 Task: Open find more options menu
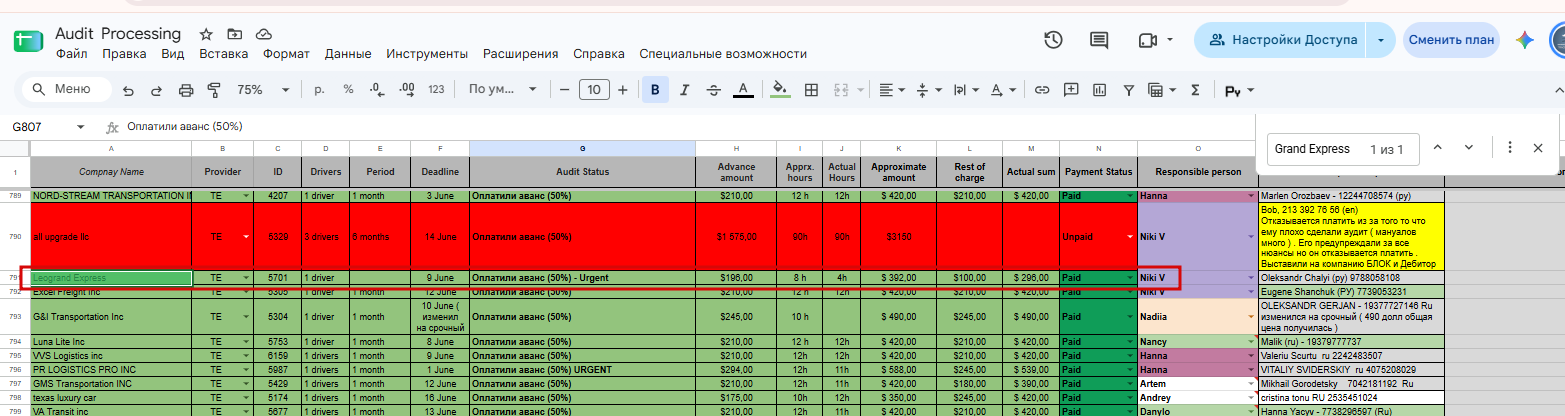(1510, 148)
